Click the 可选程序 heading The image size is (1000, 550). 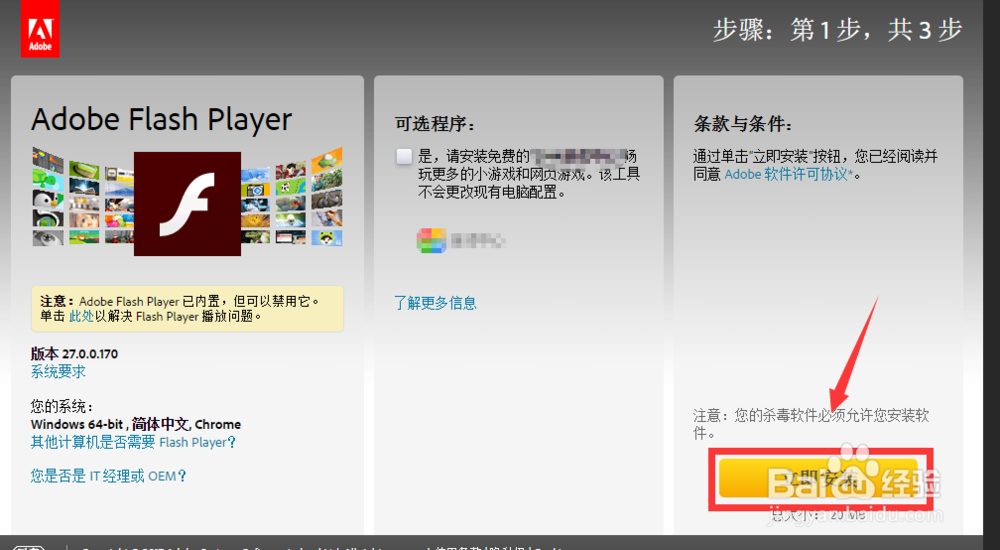click(x=435, y=123)
